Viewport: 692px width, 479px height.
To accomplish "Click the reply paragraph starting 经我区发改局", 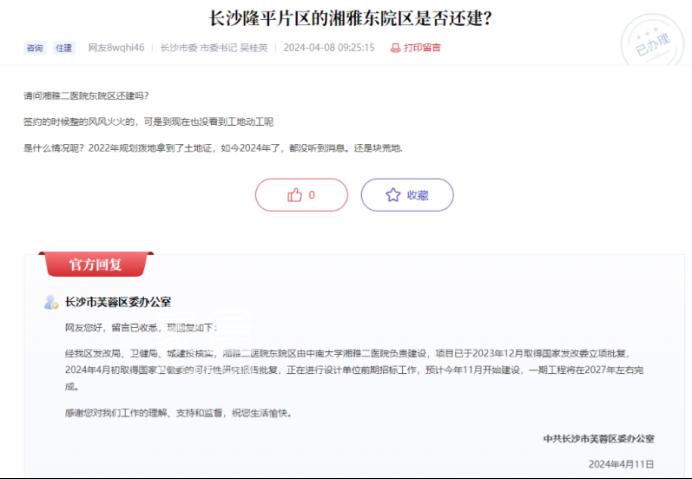I will tap(354, 370).
